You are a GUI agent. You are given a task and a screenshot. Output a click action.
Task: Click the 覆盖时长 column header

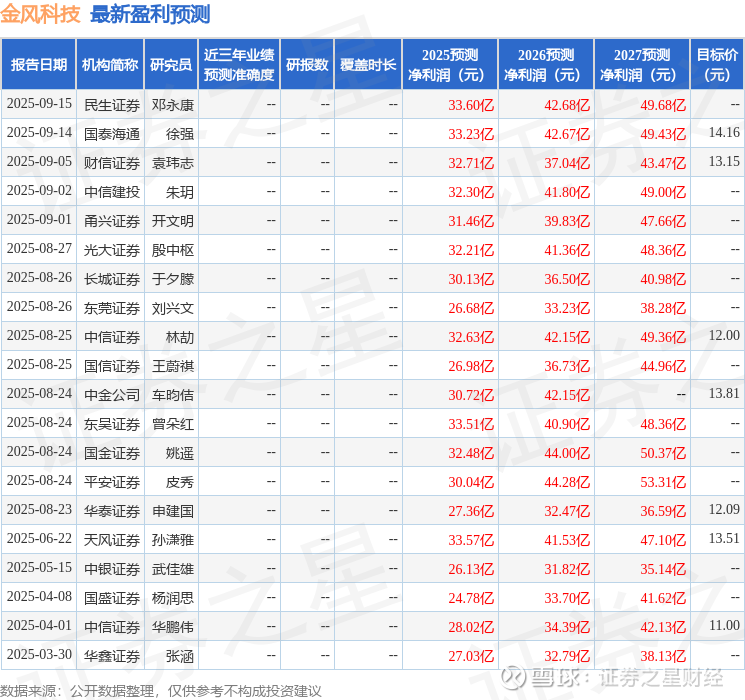(368, 65)
